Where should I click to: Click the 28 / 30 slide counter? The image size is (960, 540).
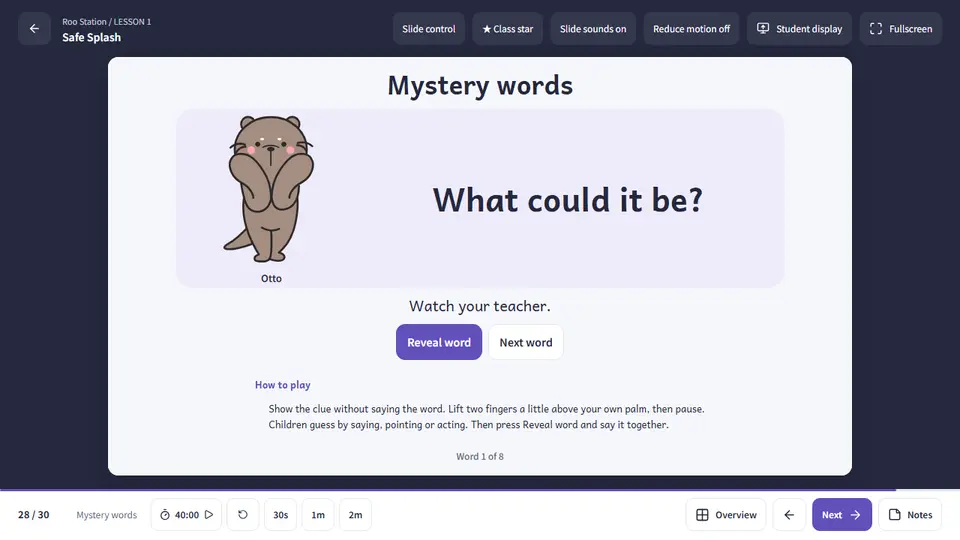tap(34, 515)
